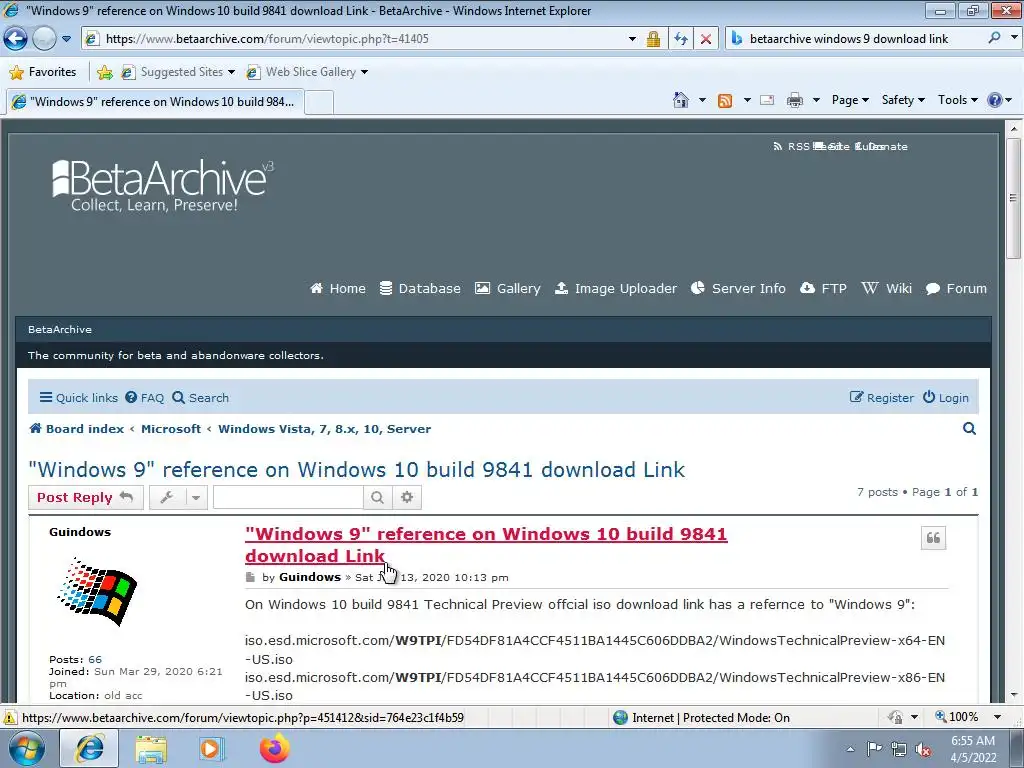Click the RSS link in site header

792,146
